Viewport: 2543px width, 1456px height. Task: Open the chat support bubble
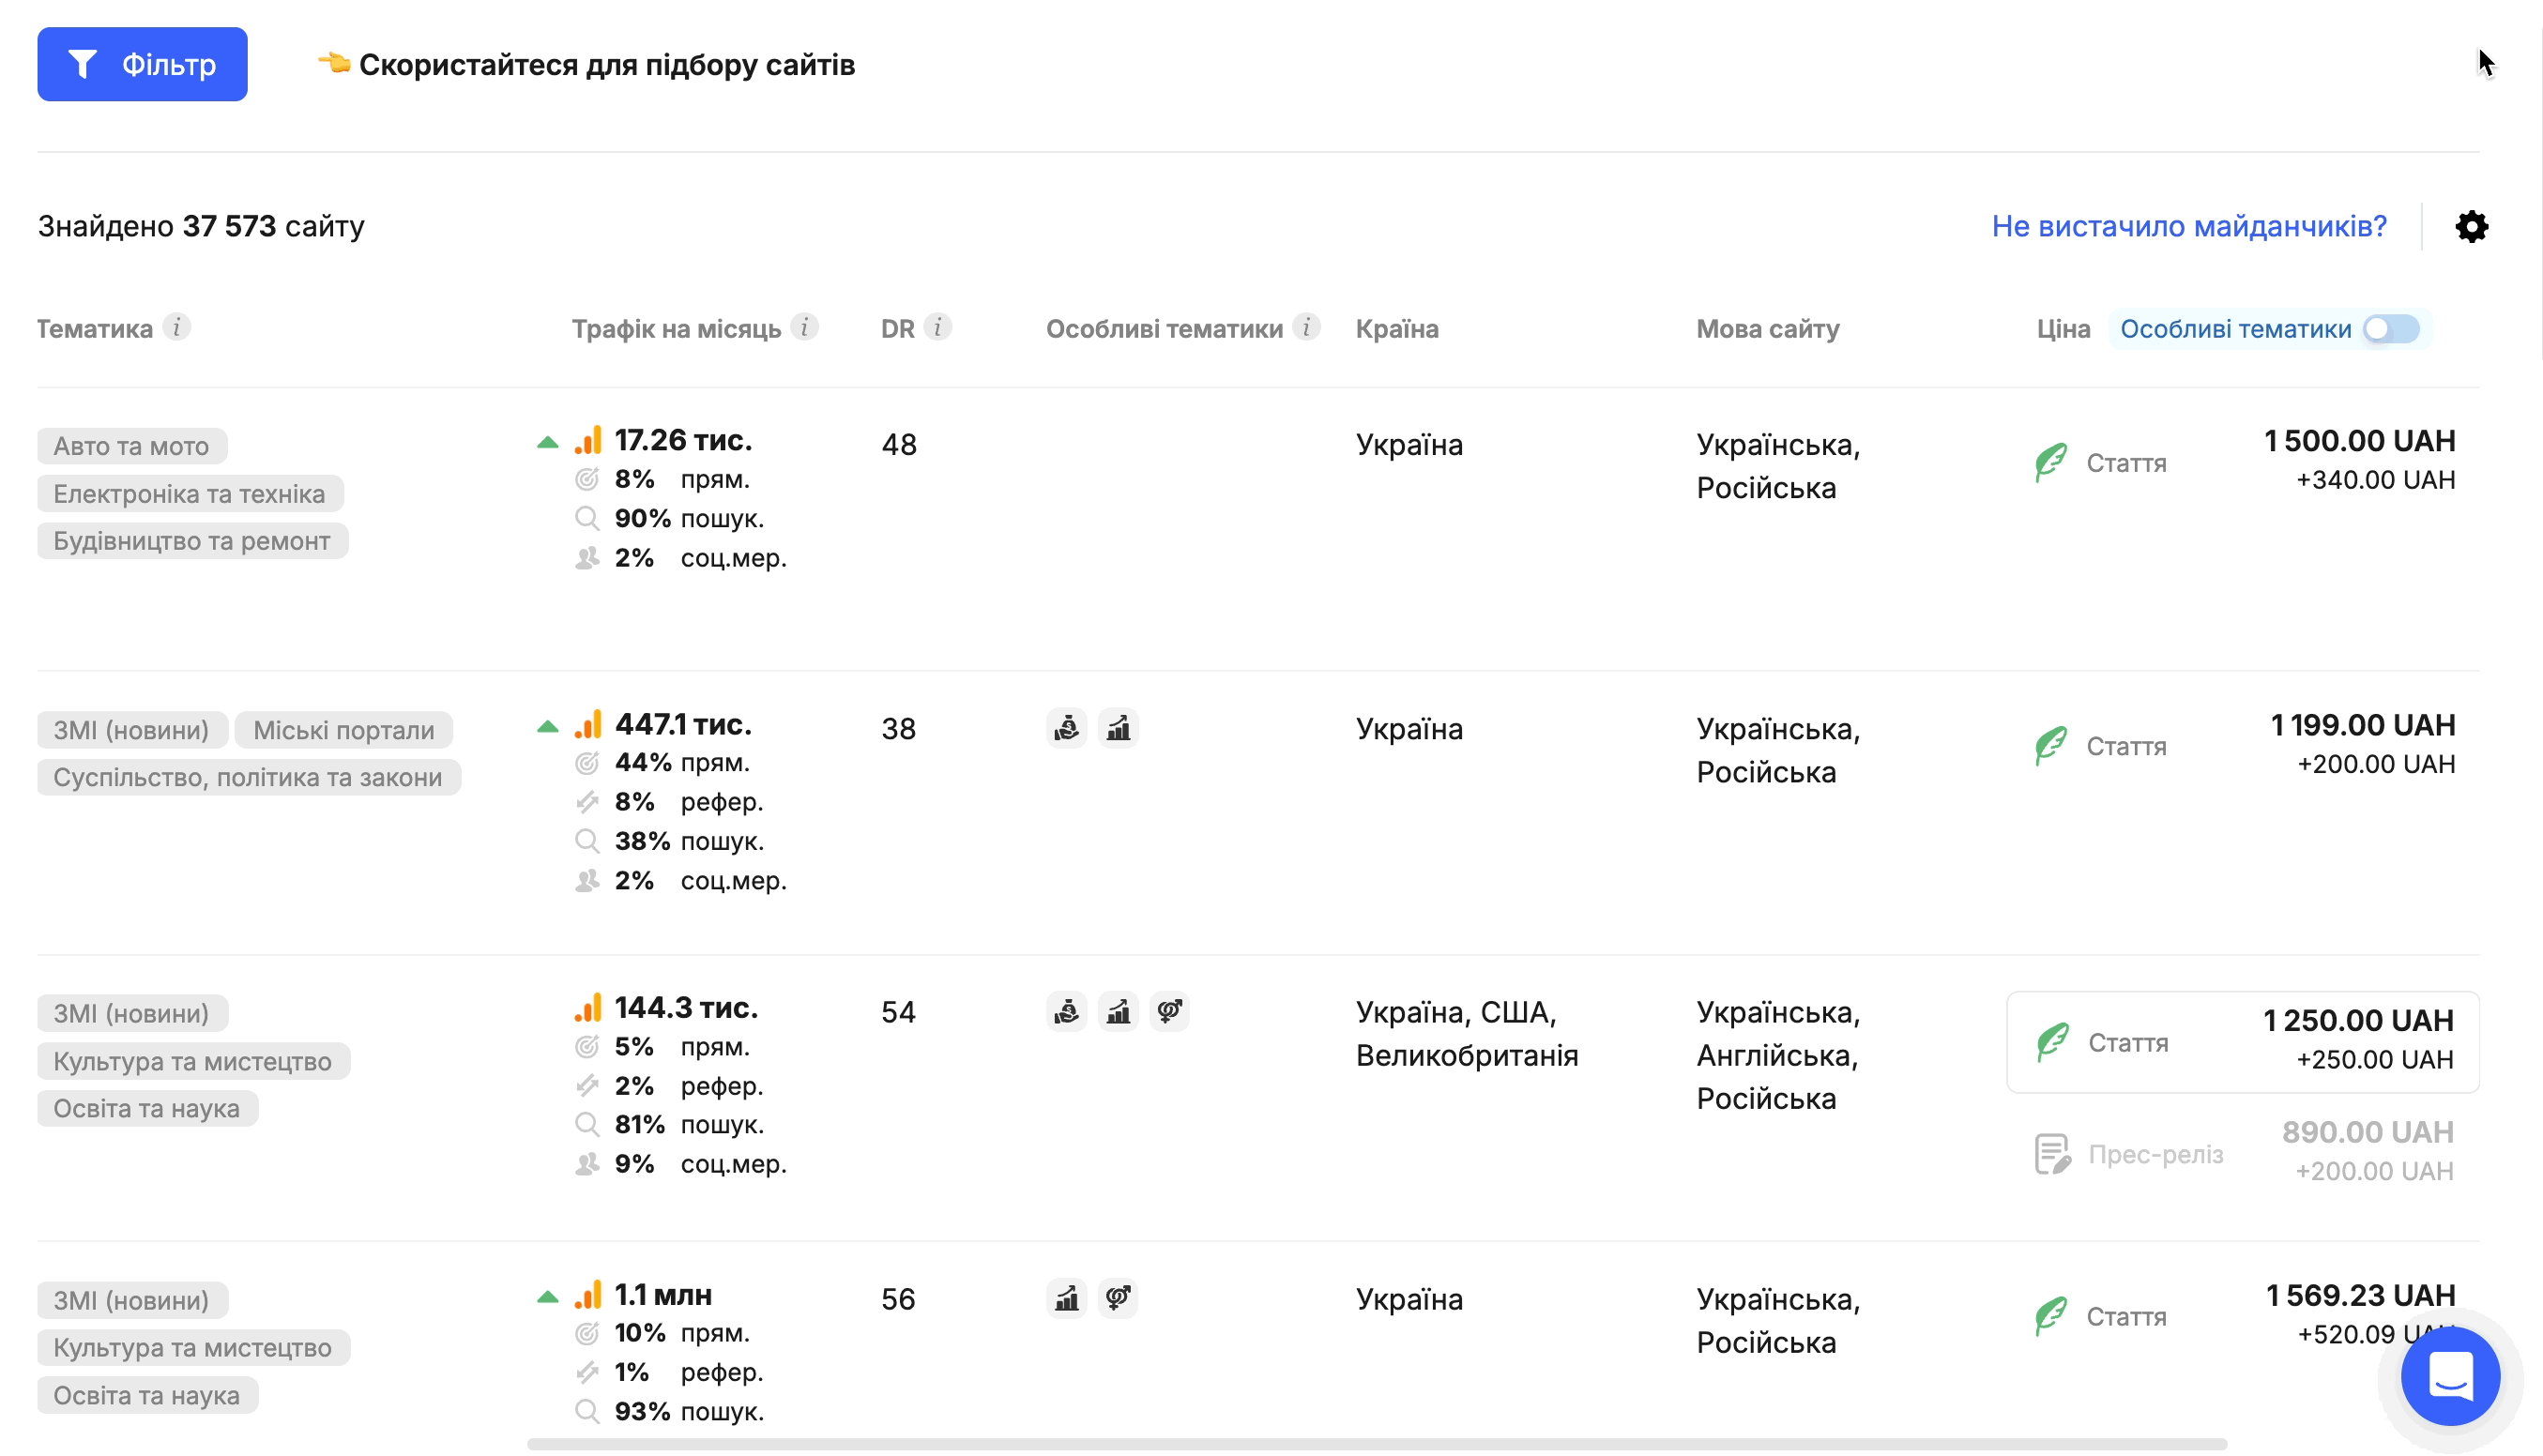2450,1376
